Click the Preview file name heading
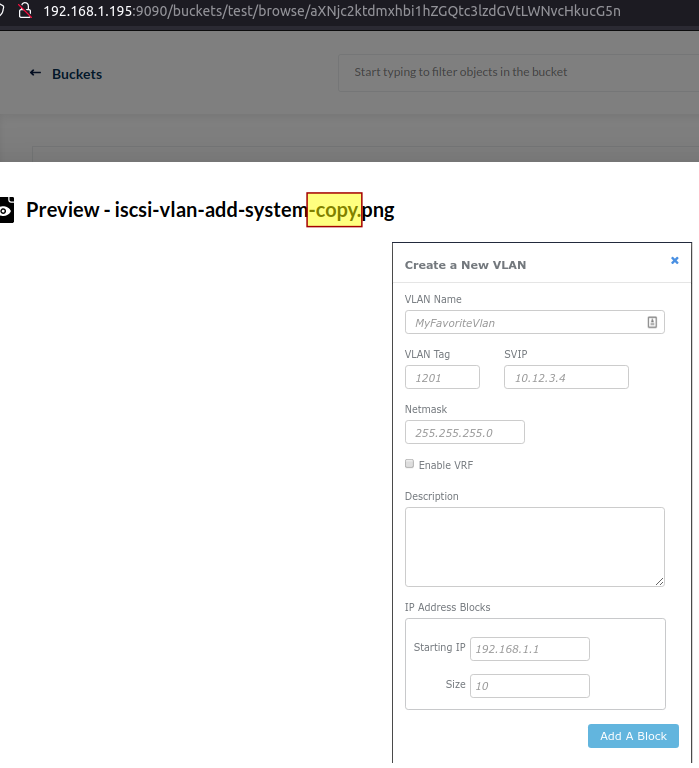This screenshot has height=768, width=699. click(x=210, y=210)
